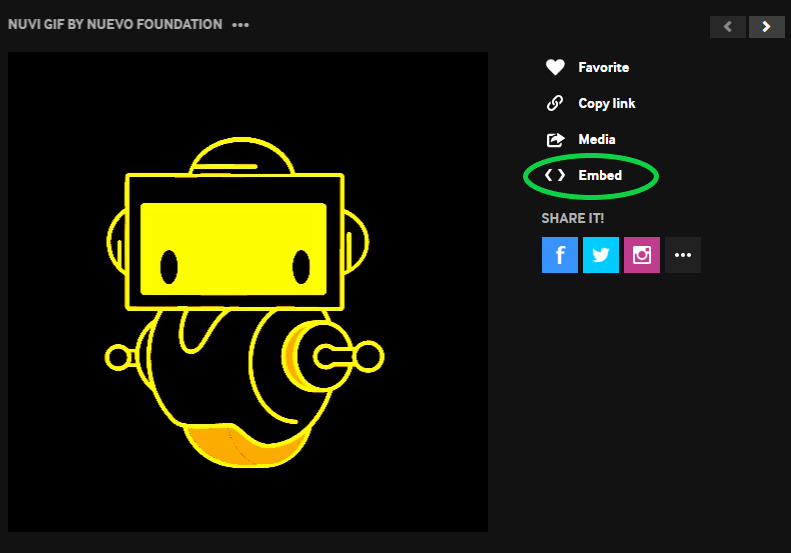Click the share-arrow icon next to Media
The image size is (791, 553).
(555, 139)
